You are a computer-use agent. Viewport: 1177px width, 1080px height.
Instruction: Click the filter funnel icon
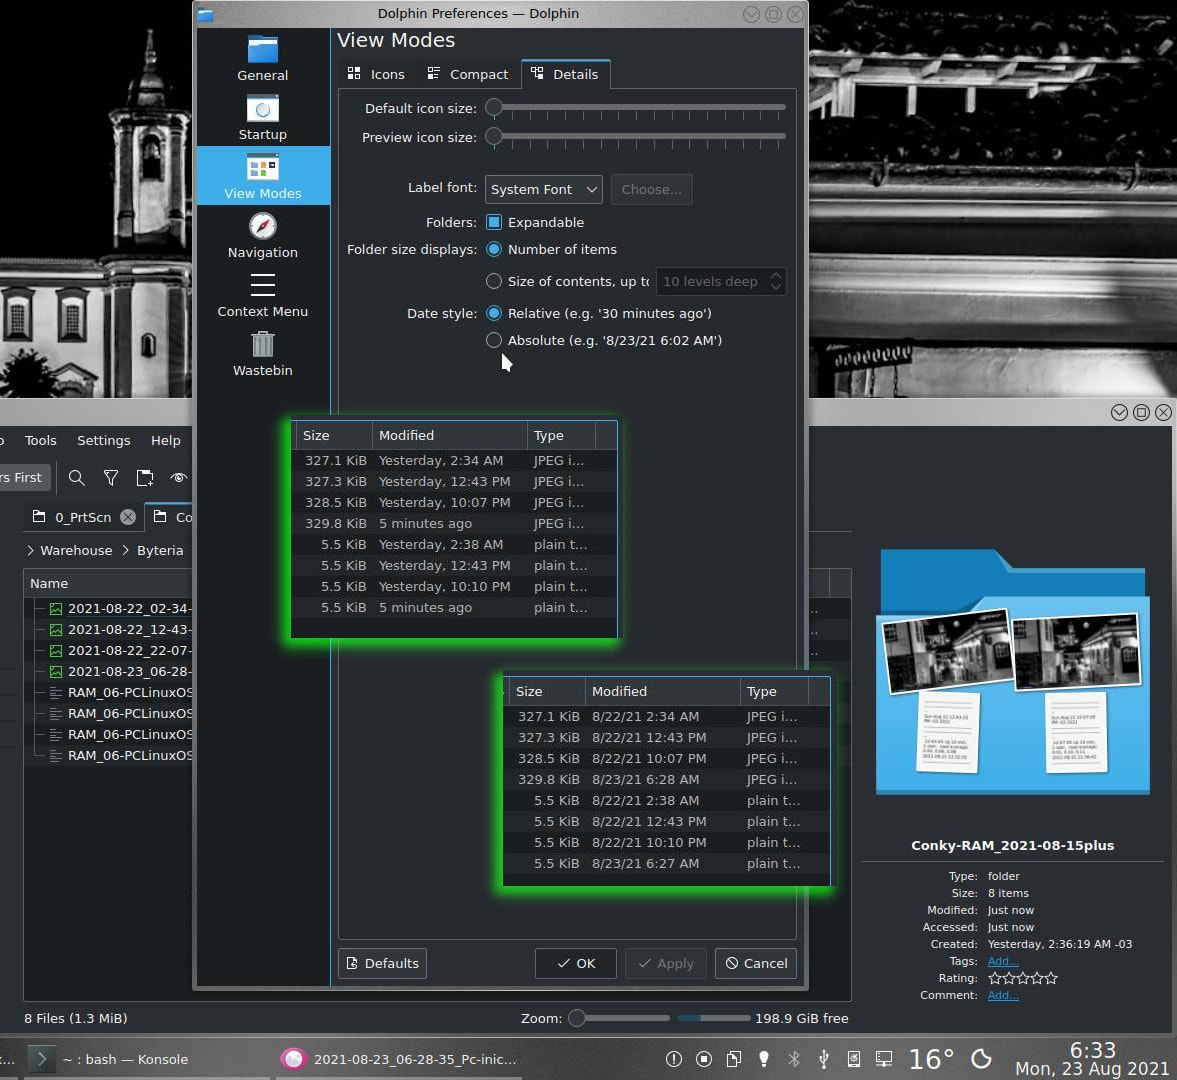(111, 478)
